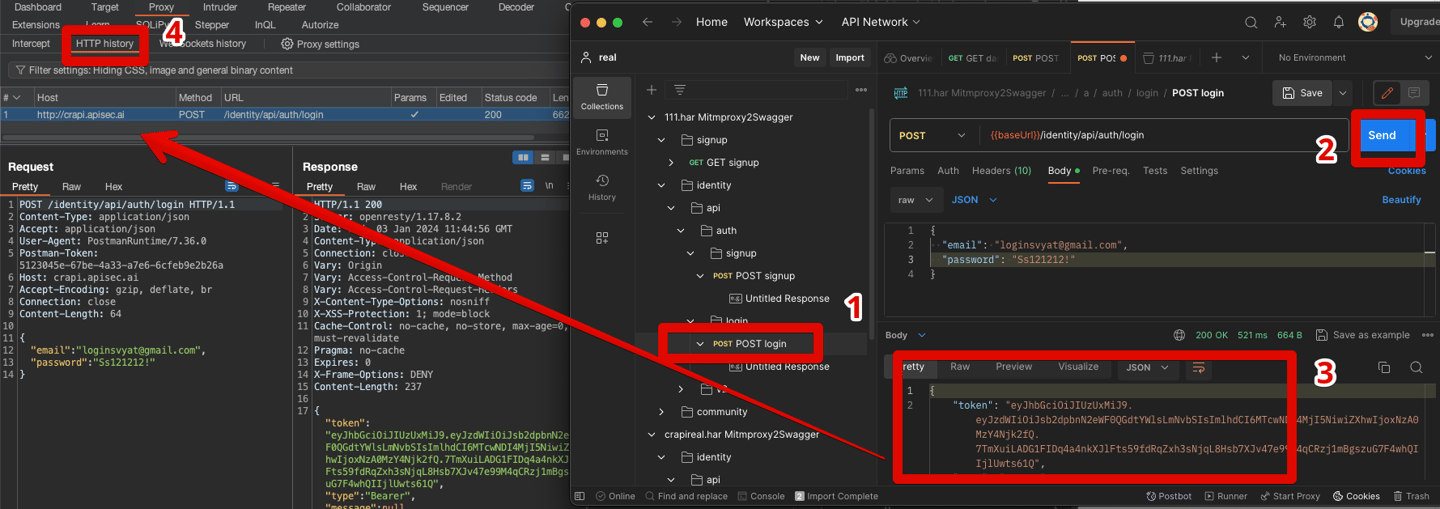Open Postman settings gear icon

[x=1309, y=22]
